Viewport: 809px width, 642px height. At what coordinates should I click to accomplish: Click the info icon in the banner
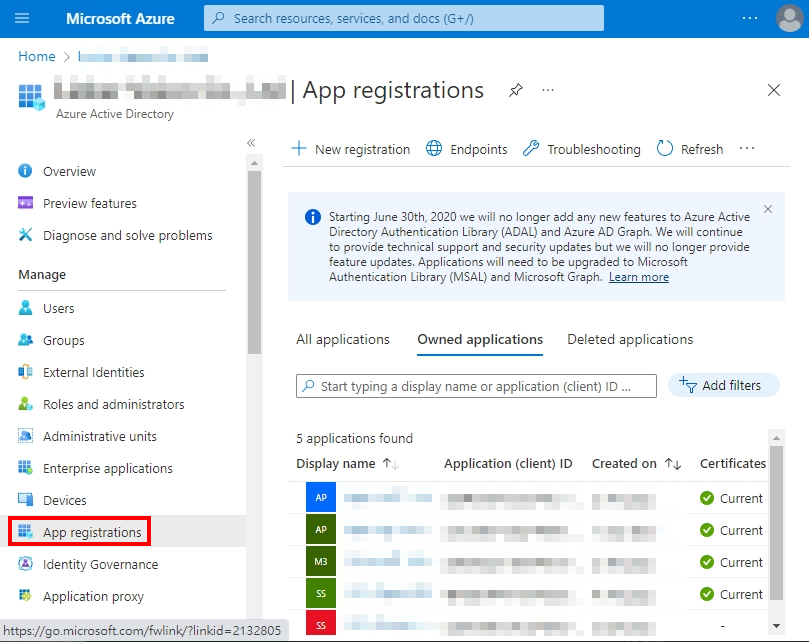coord(313,217)
